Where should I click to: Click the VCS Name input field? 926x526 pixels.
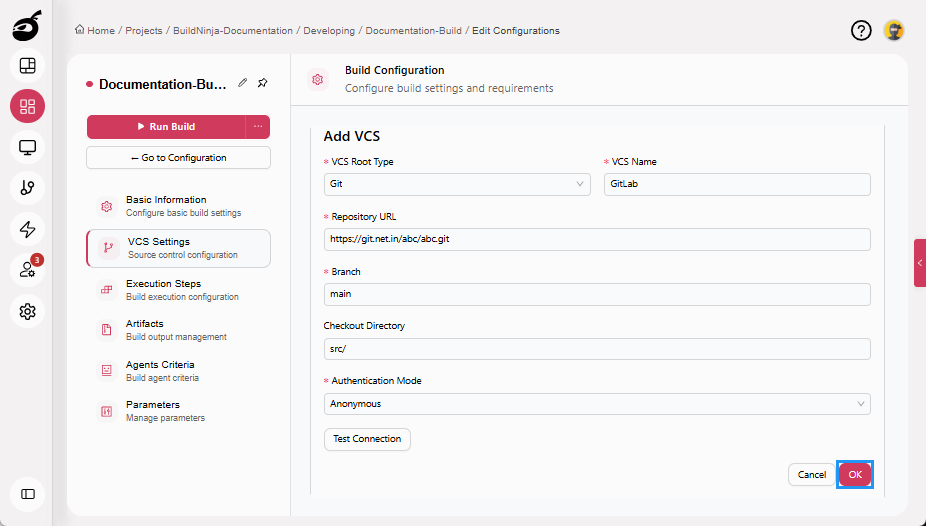click(737, 184)
